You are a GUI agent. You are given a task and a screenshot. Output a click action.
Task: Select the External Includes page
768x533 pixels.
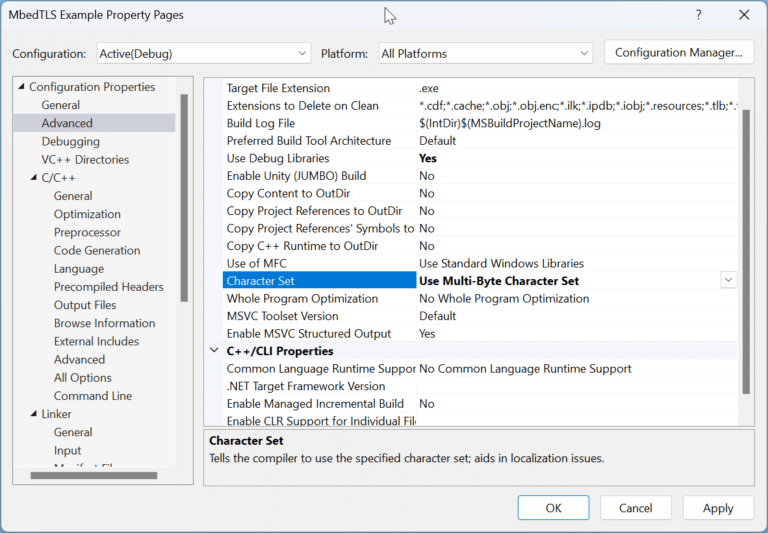point(96,341)
